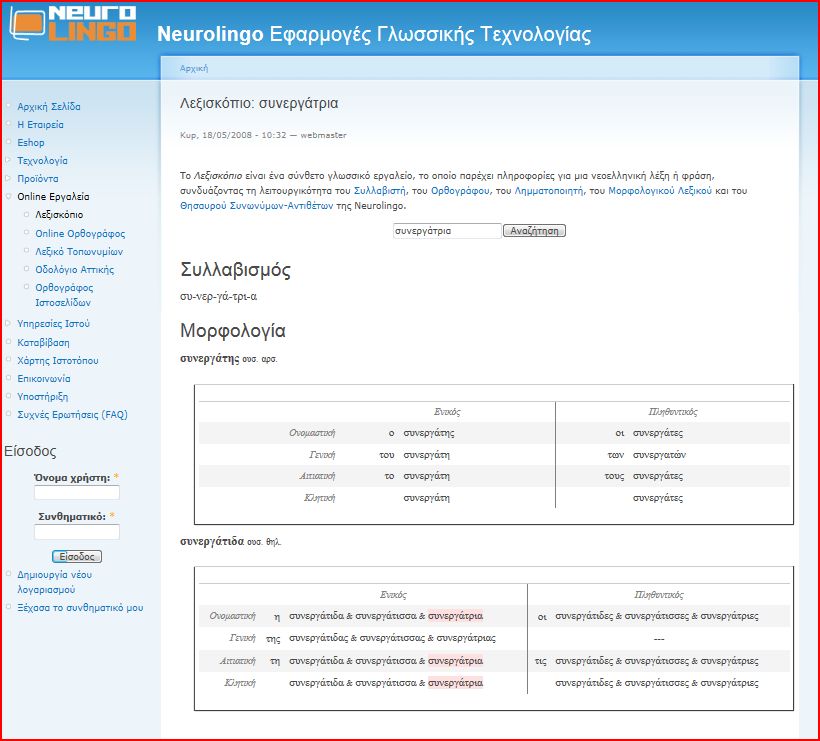Image resolution: width=820 pixels, height=741 pixels.
Task: Click the lemma συνεργάτης above first table
Action: (x=210, y=359)
